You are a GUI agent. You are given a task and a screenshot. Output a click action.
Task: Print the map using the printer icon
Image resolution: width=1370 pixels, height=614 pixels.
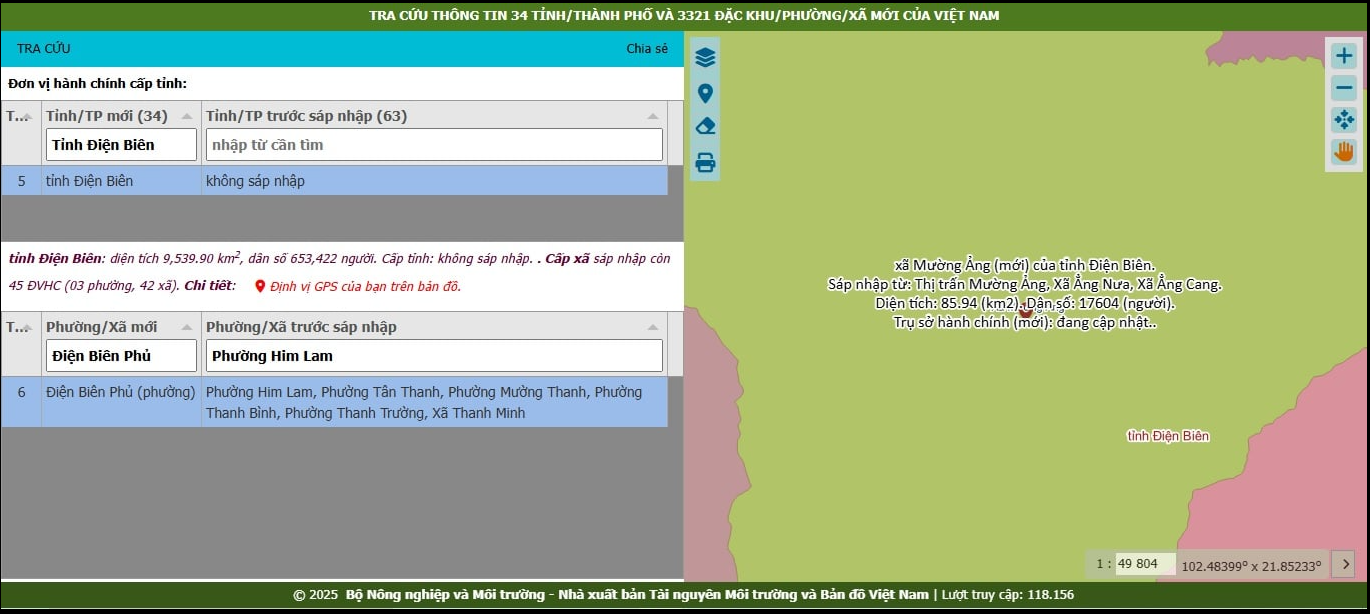pos(705,162)
